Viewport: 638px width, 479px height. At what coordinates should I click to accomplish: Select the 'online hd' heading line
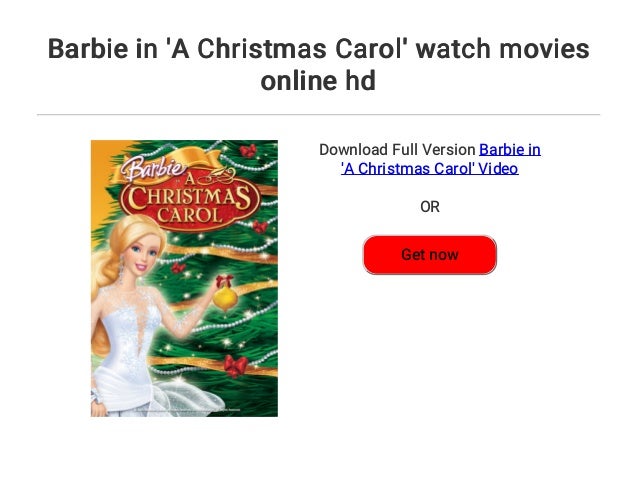tap(318, 81)
